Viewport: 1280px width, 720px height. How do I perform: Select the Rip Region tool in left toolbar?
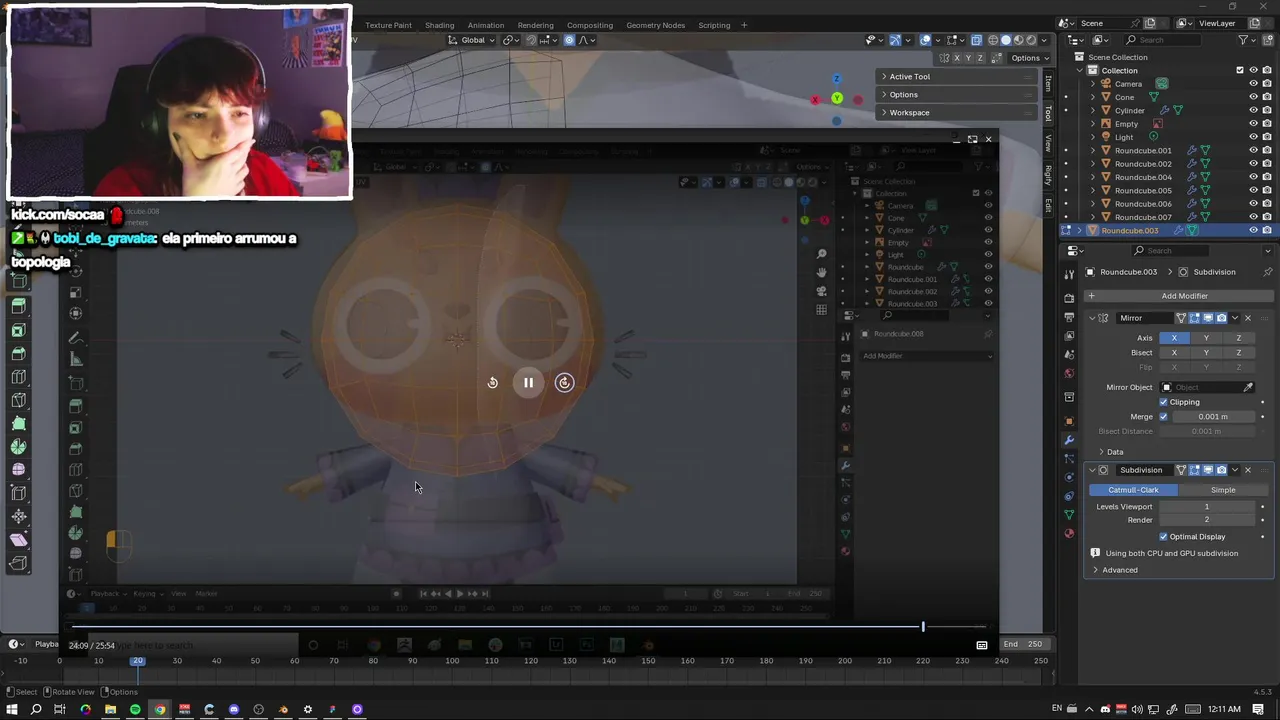tap(18, 563)
